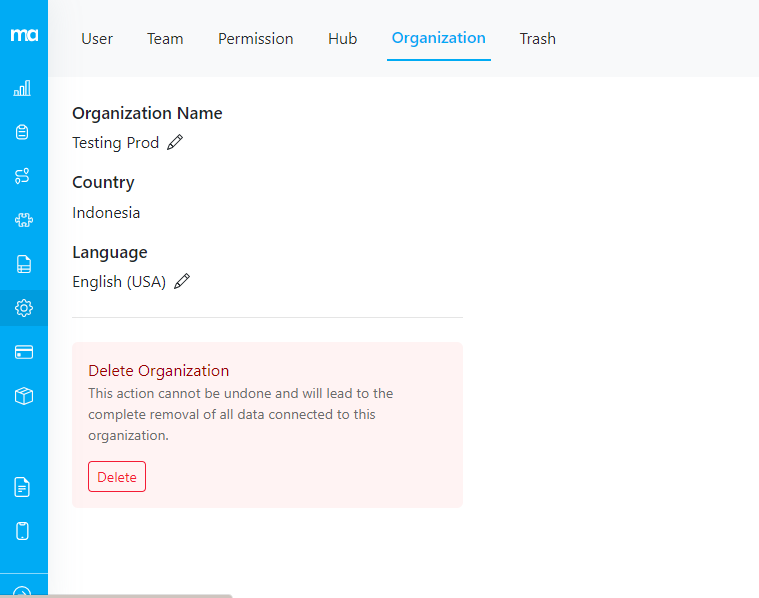
Task: Open the mobile phone icon in sidebar
Action: [23, 531]
